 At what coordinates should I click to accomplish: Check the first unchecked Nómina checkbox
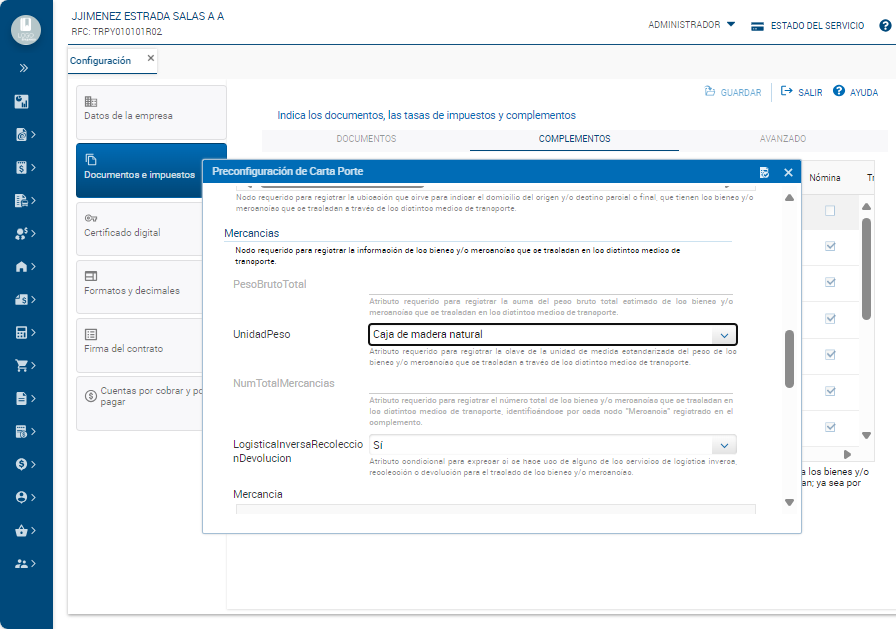click(x=830, y=211)
